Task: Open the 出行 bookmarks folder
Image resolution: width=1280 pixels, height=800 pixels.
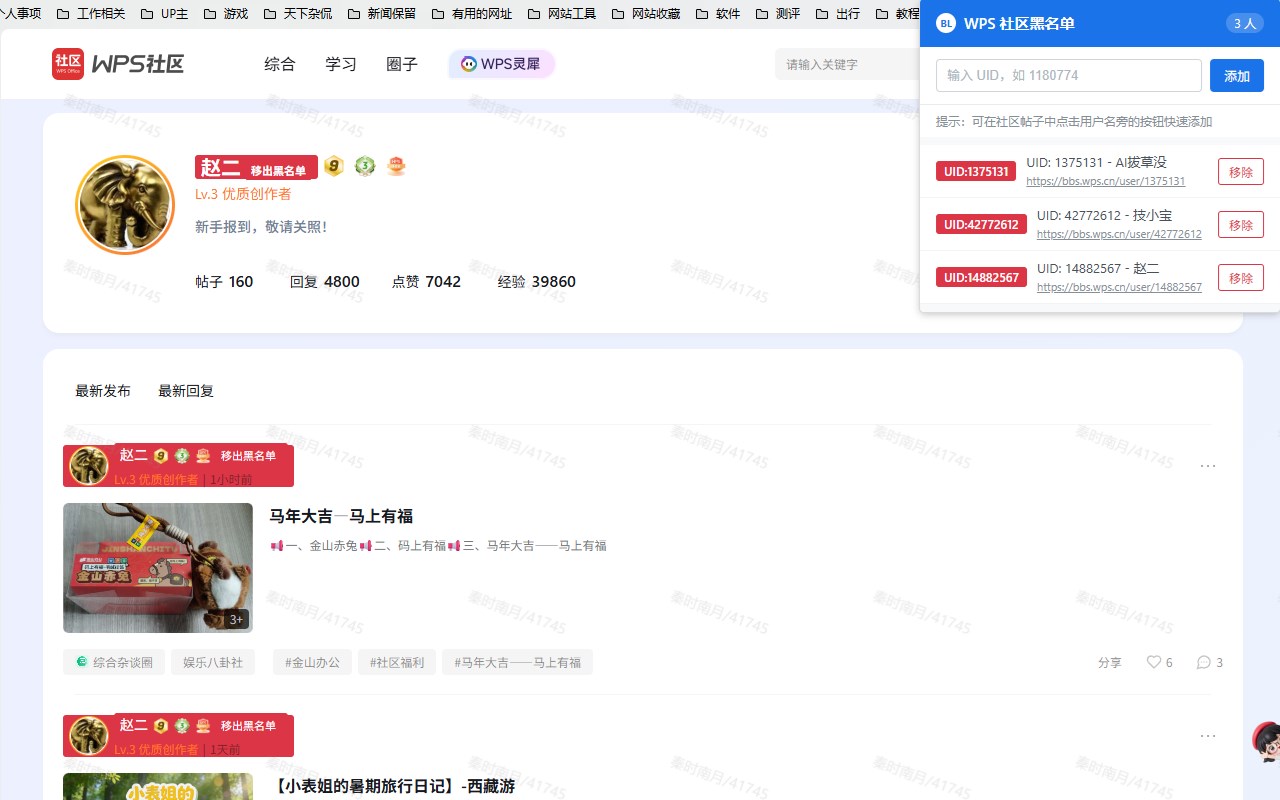Action: [838, 14]
